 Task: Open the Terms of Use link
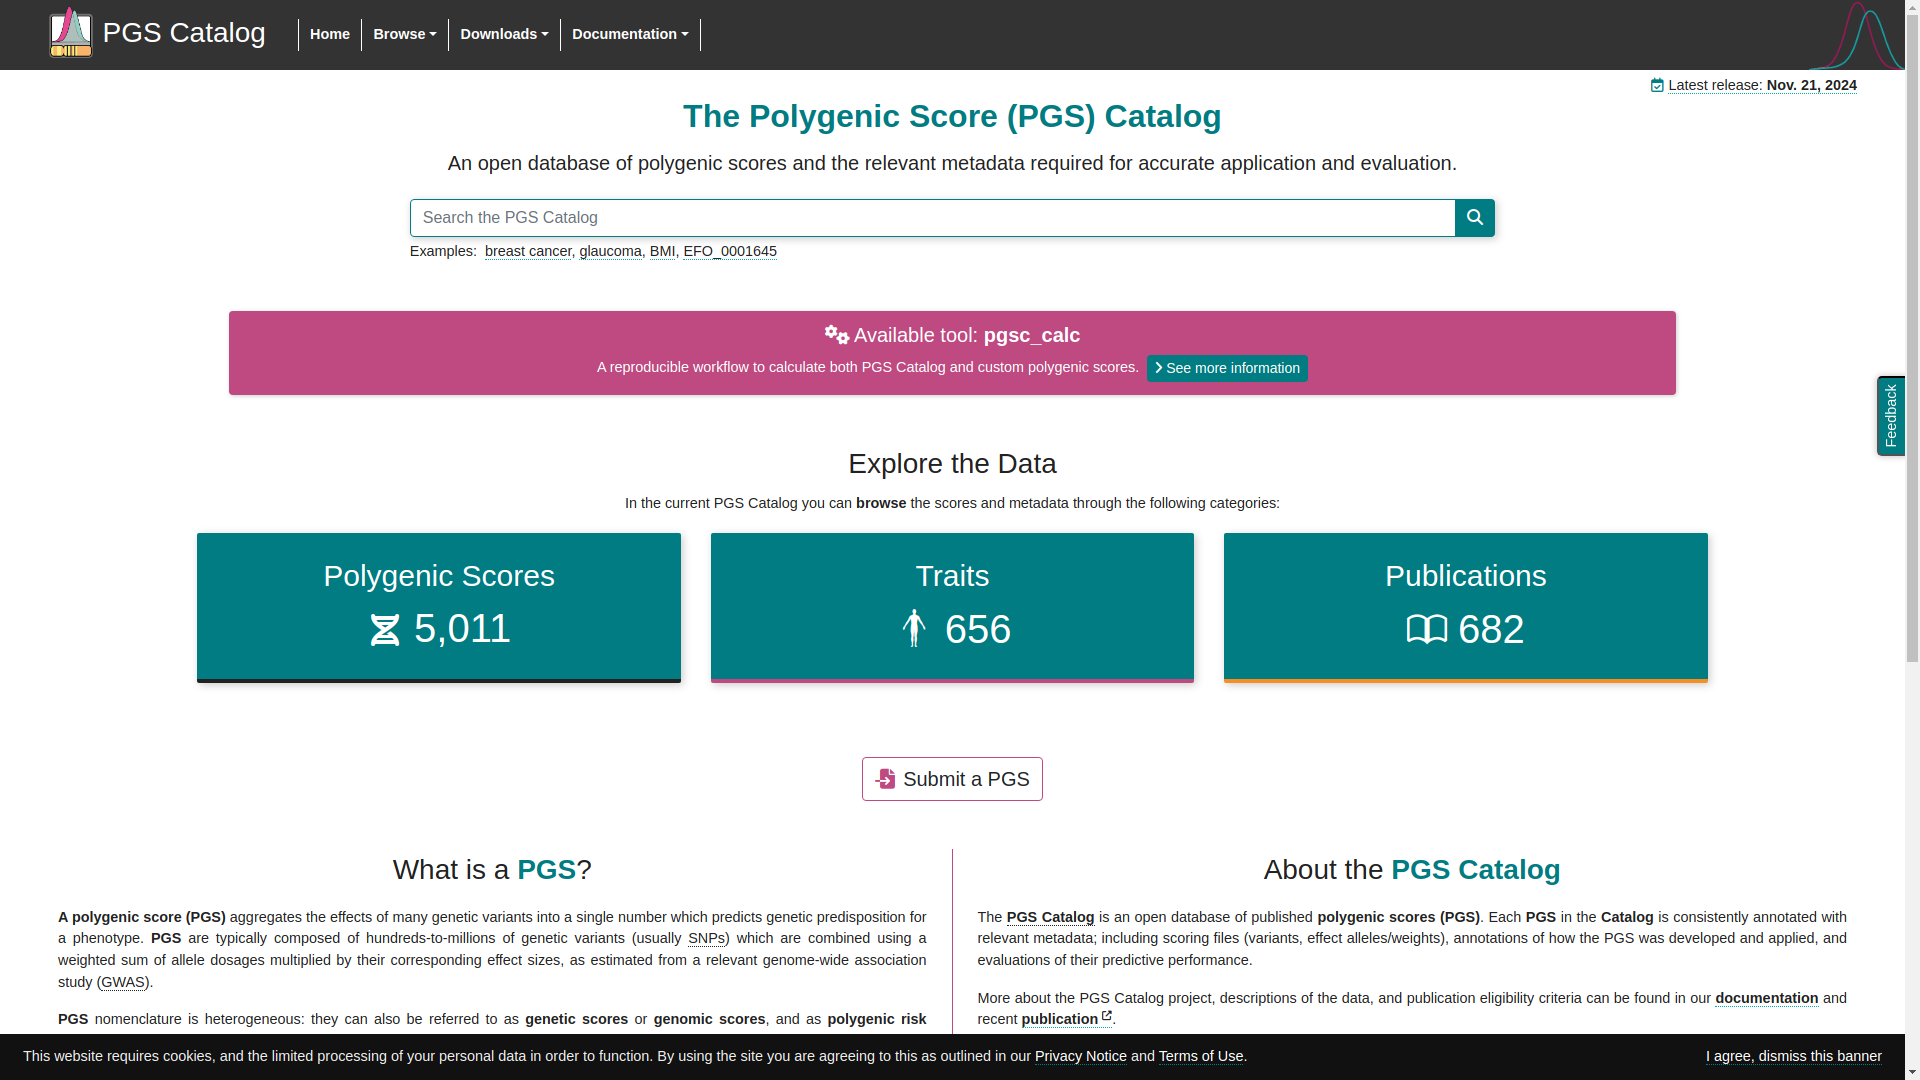pyautogui.click(x=1201, y=1057)
